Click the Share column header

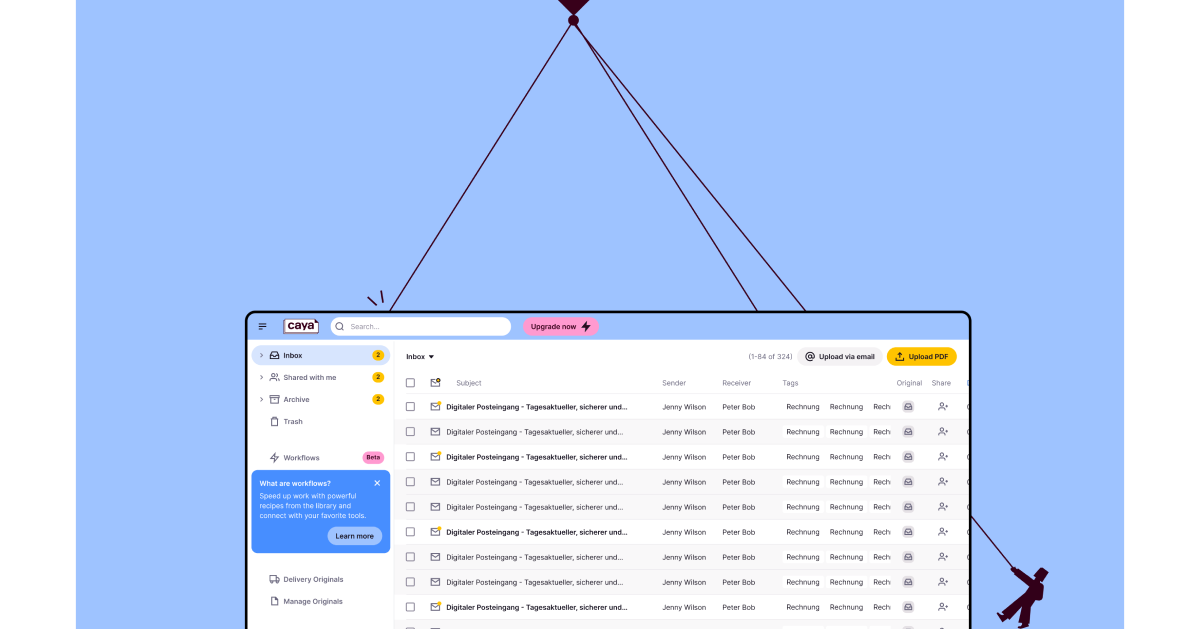pyautogui.click(x=941, y=383)
